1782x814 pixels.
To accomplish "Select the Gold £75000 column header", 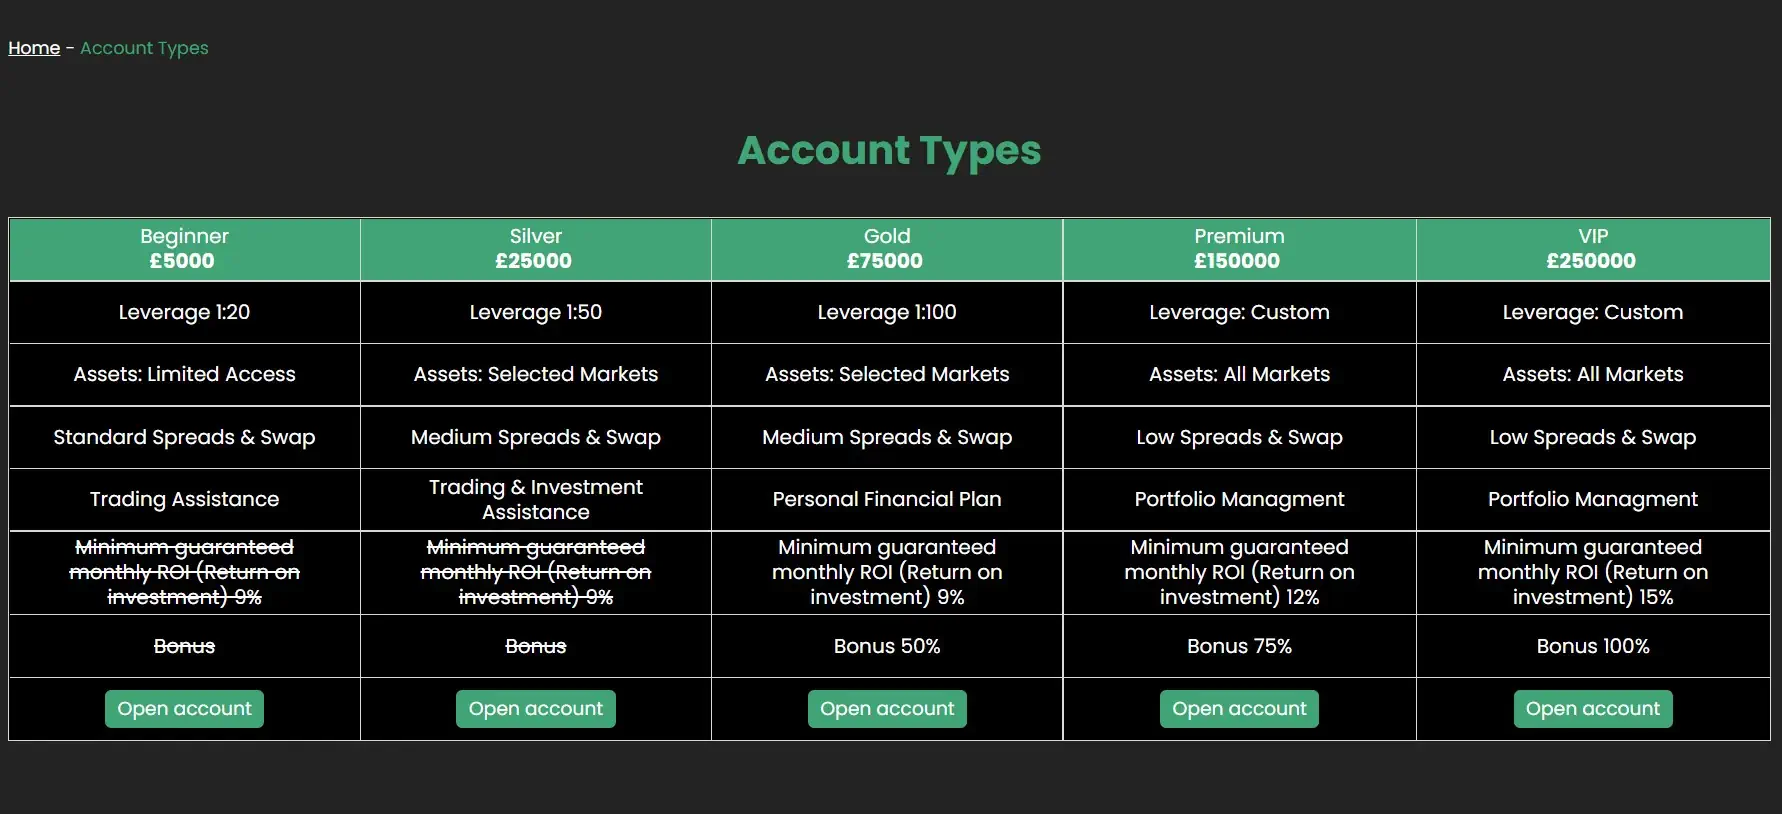I will [887, 249].
